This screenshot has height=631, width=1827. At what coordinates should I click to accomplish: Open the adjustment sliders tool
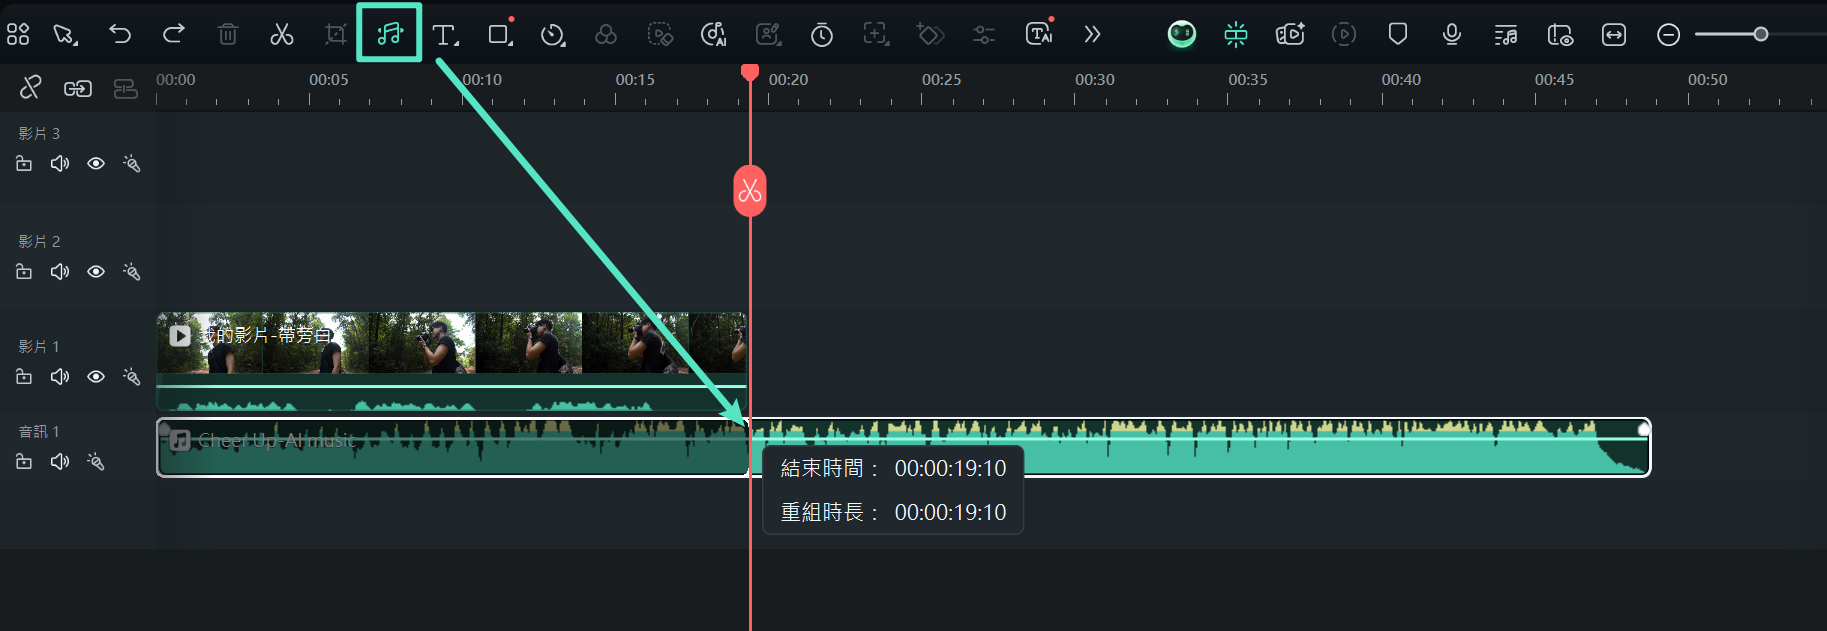tap(984, 35)
